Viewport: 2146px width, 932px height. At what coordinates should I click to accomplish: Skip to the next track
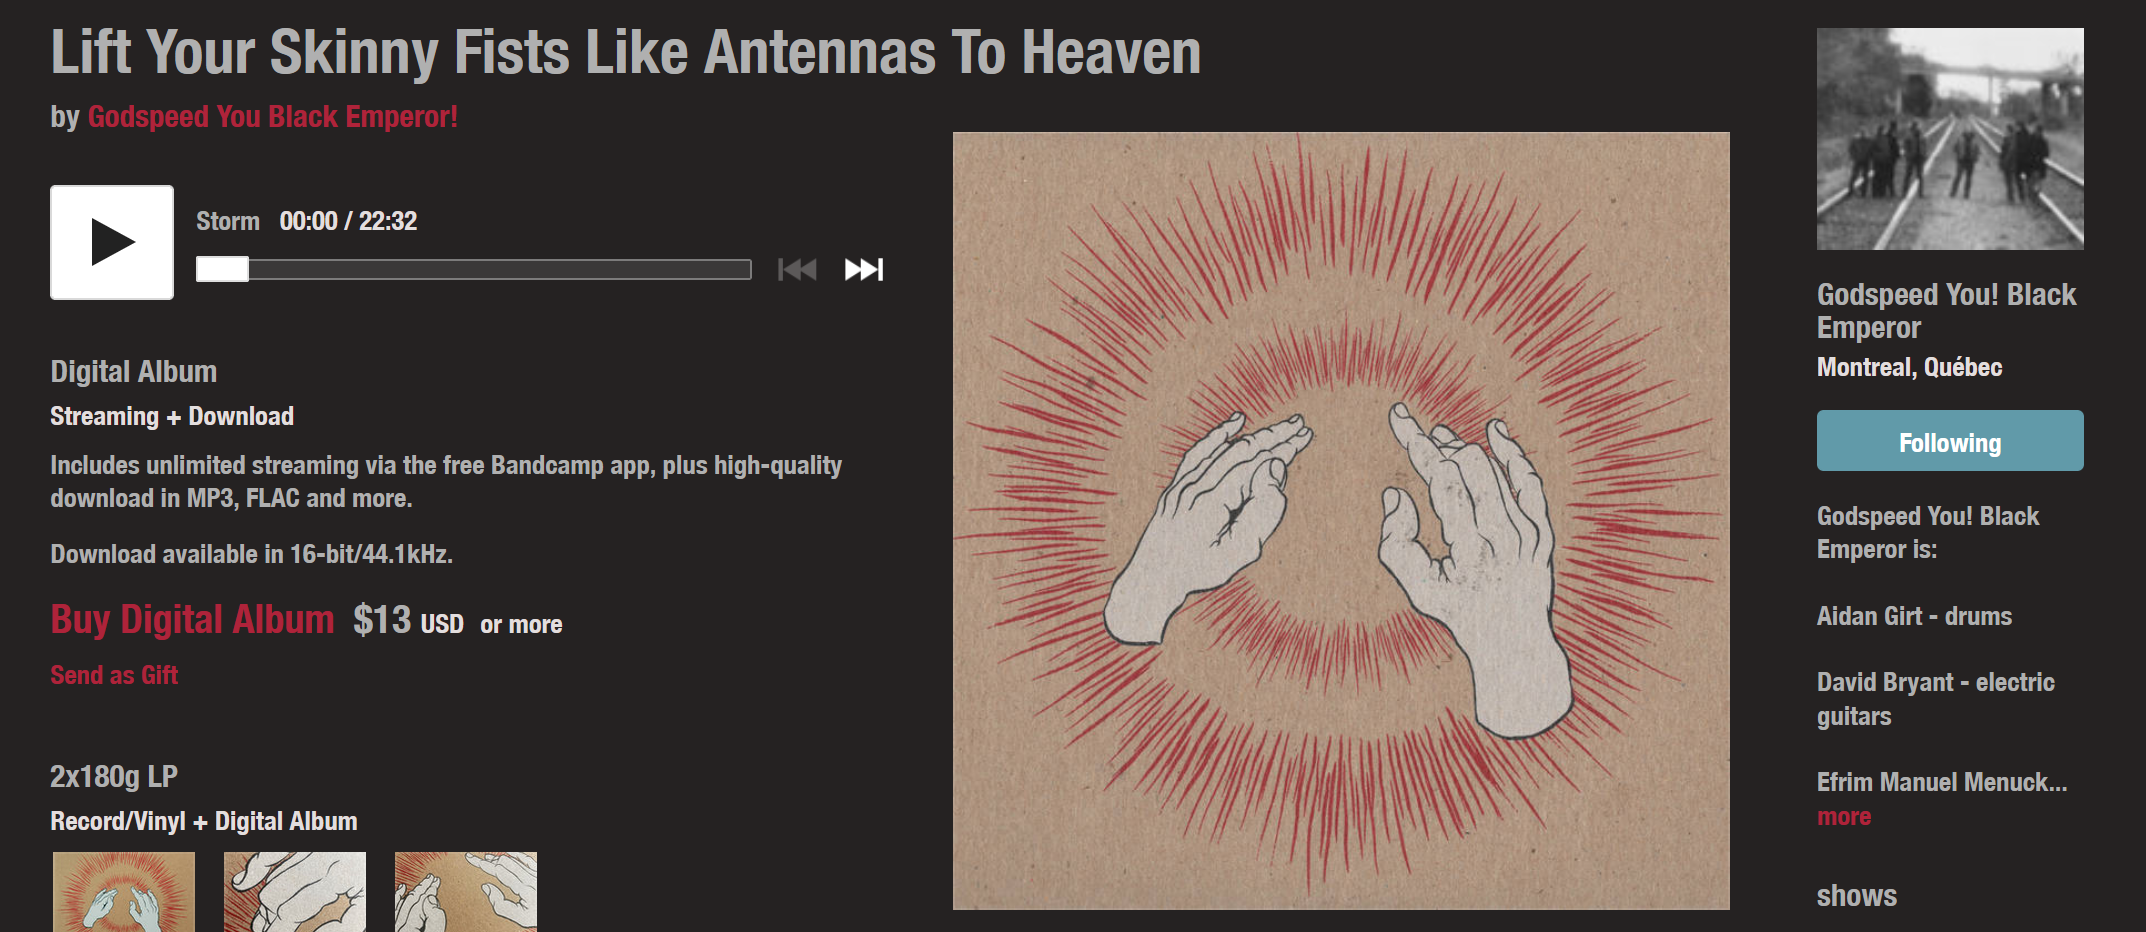[864, 269]
